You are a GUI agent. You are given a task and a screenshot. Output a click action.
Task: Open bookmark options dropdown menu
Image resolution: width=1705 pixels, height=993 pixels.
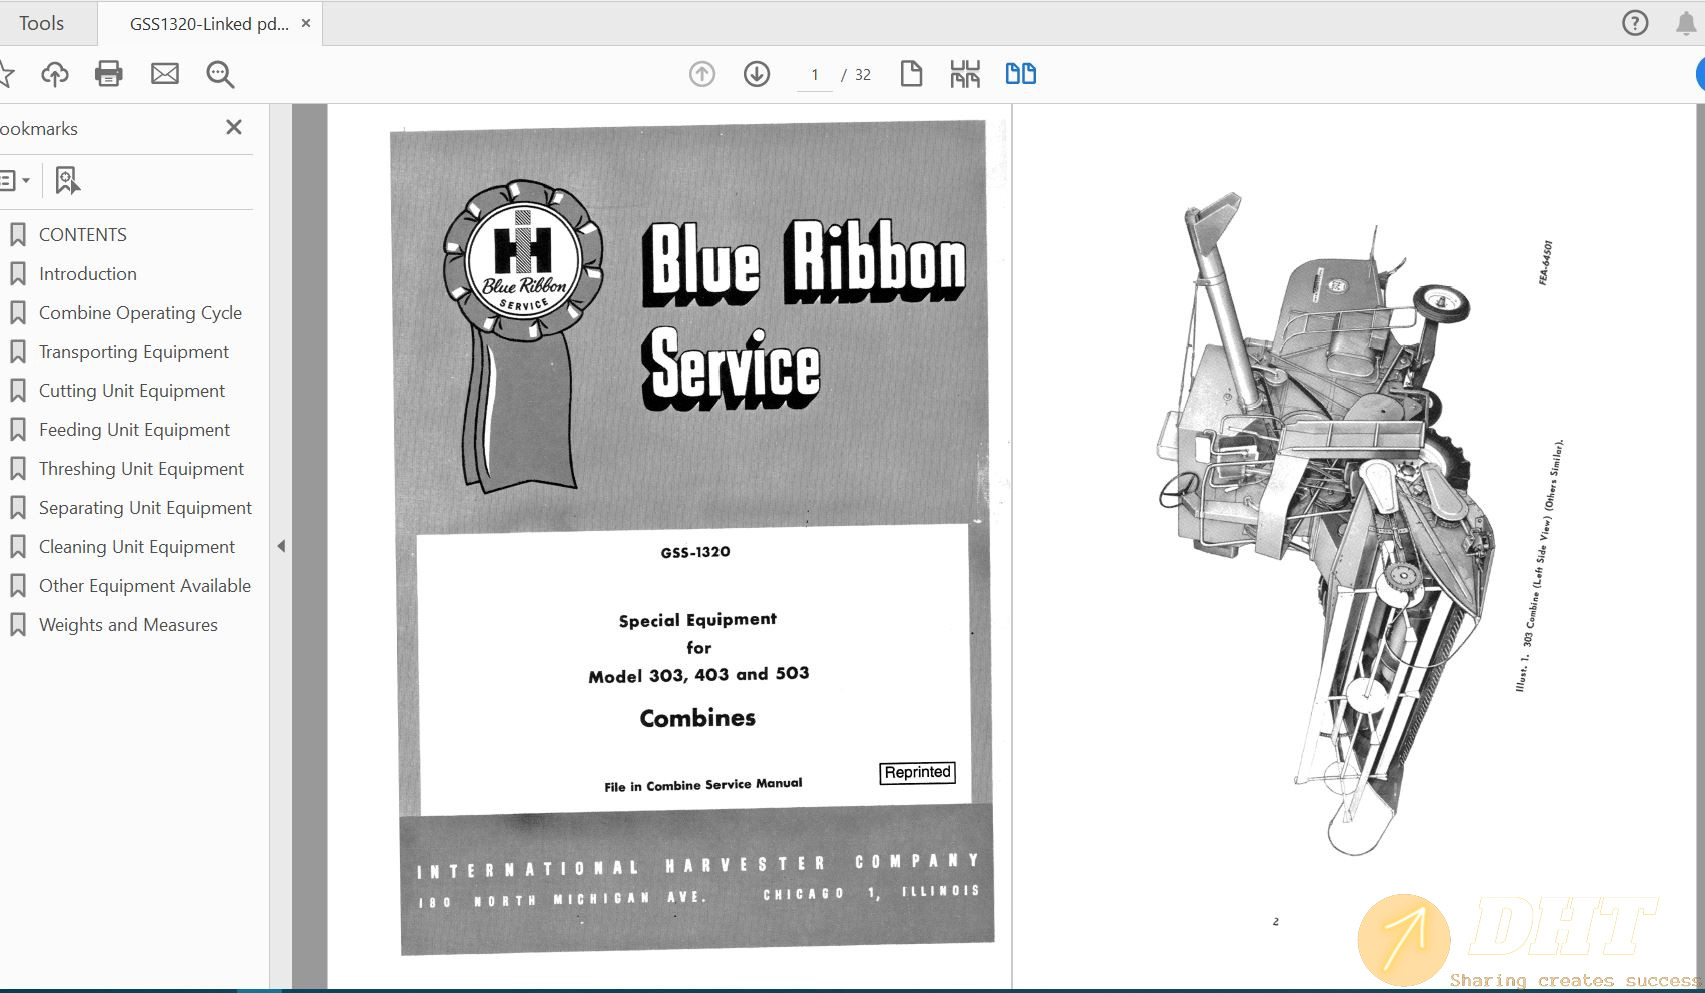(x=14, y=181)
